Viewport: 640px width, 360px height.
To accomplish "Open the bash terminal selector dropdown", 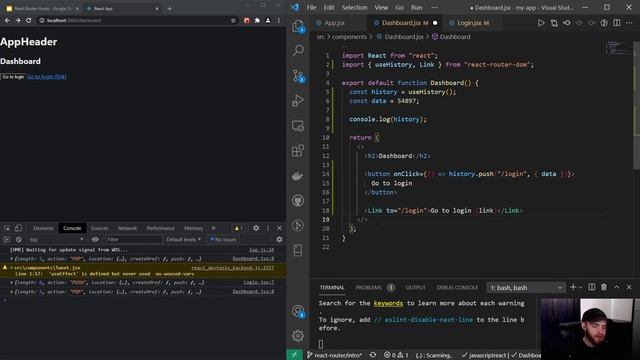I will pyautogui.click(x=527, y=288).
